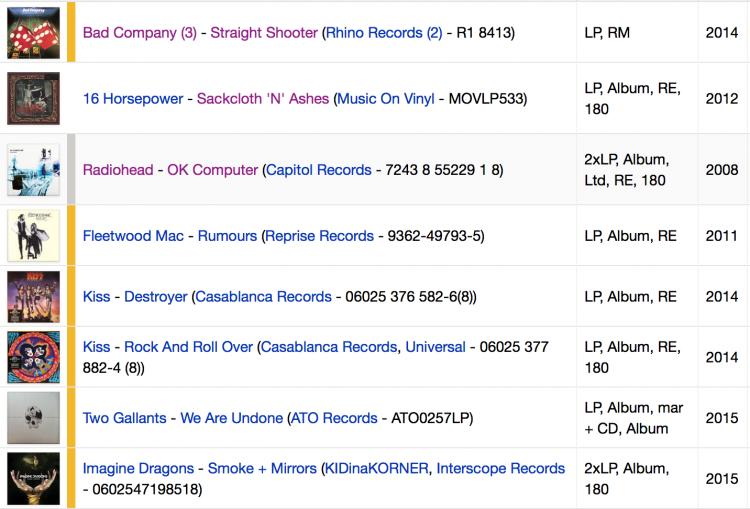Open the Bad Company (3) artist link
This screenshot has height=509, width=750.
point(140,33)
